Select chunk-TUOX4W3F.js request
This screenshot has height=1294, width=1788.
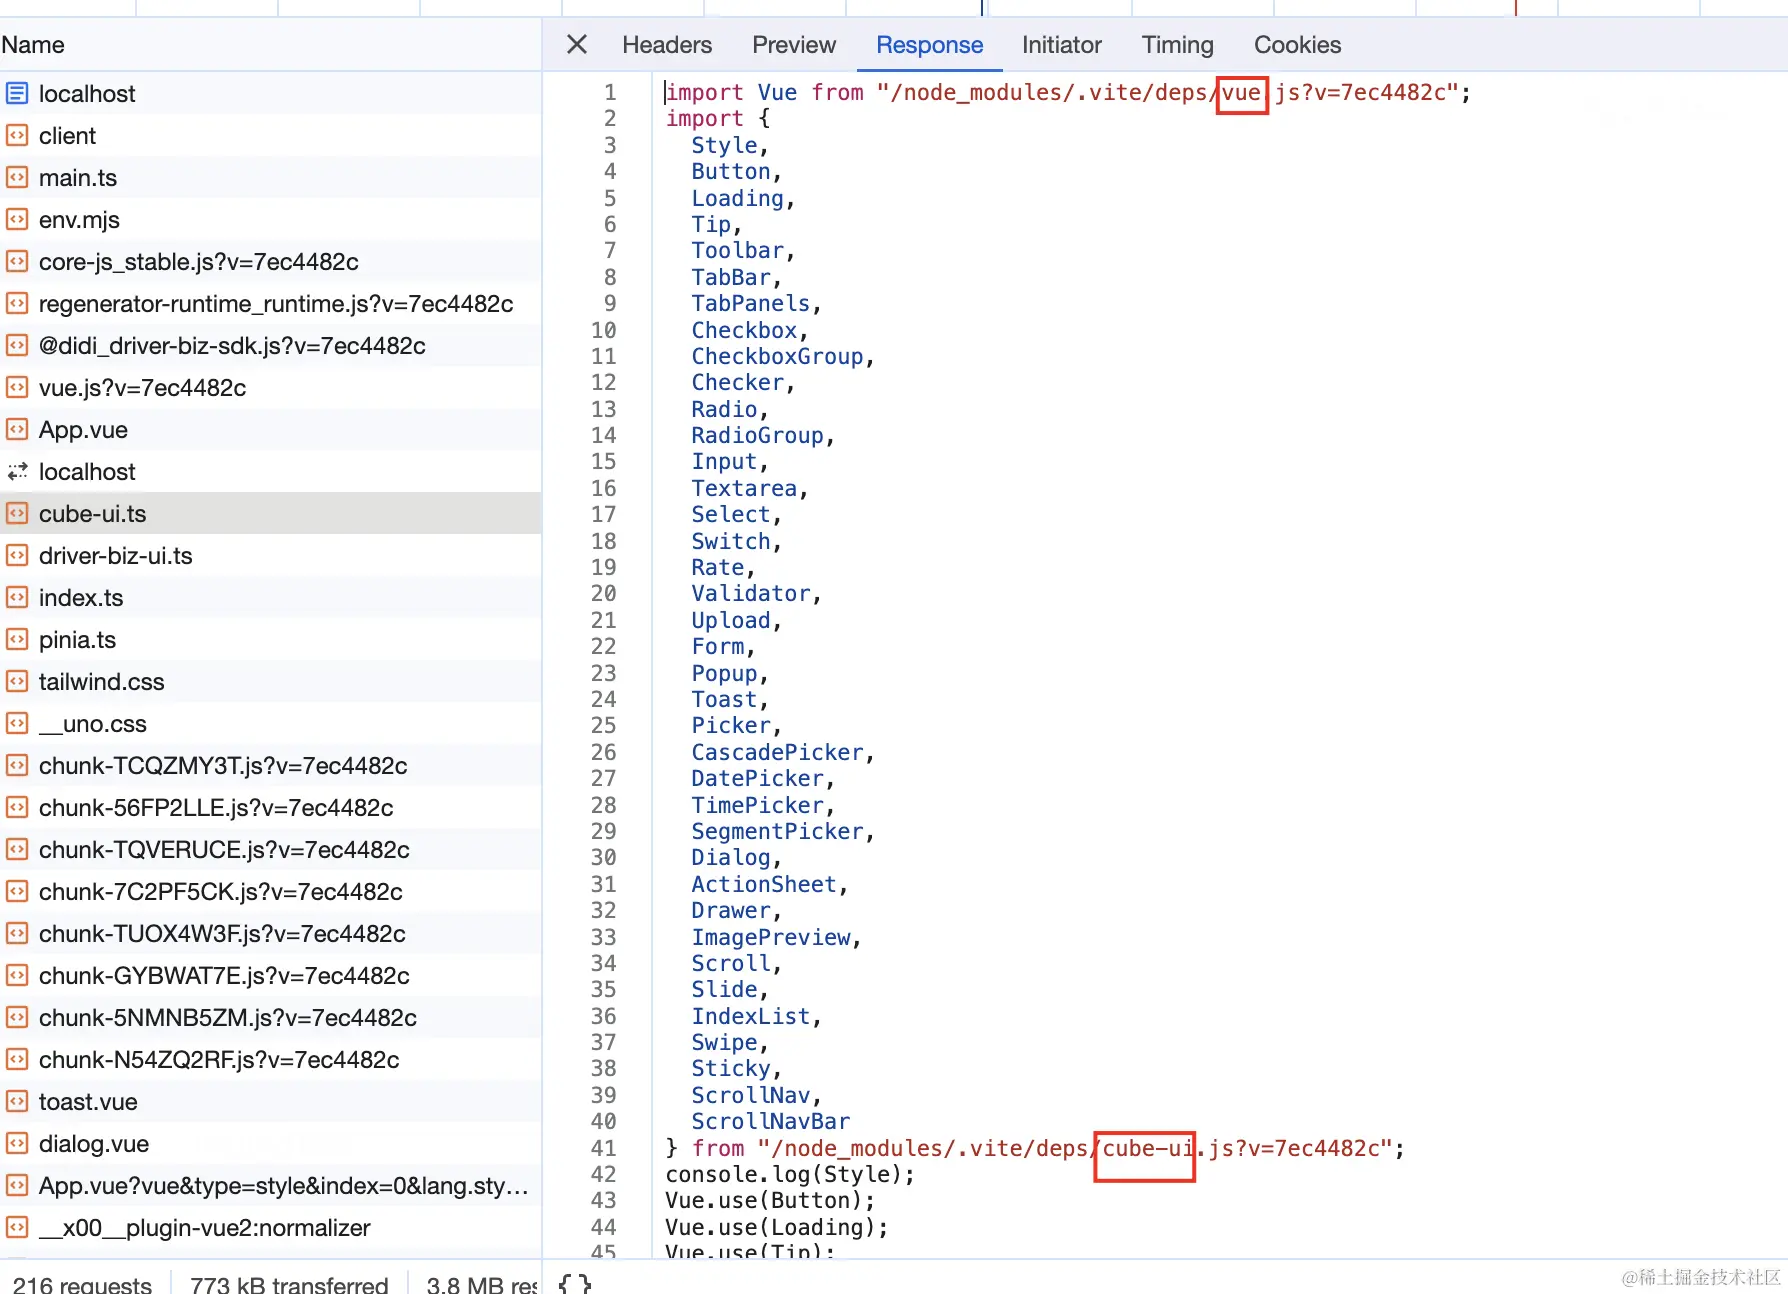tap(271, 934)
